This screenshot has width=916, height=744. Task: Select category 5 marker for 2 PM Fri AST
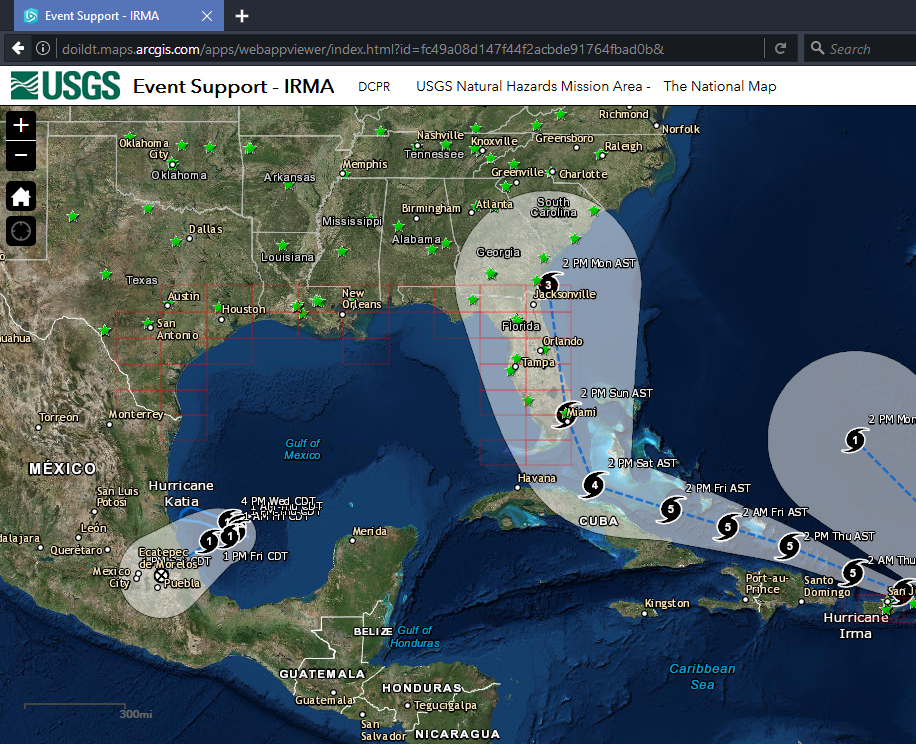(671, 509)
